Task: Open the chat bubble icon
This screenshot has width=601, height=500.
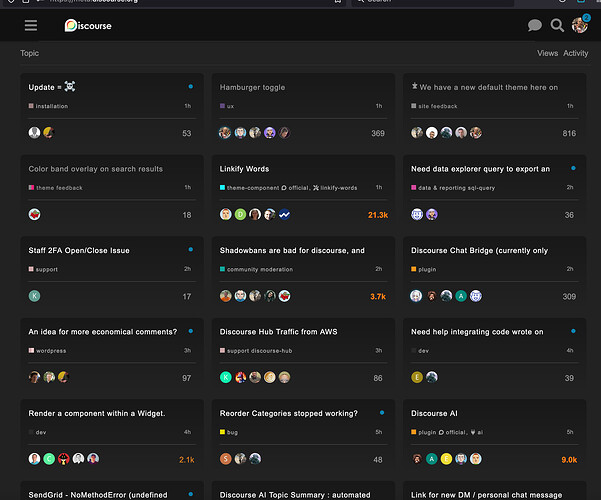Action: [x=535, y=26]
